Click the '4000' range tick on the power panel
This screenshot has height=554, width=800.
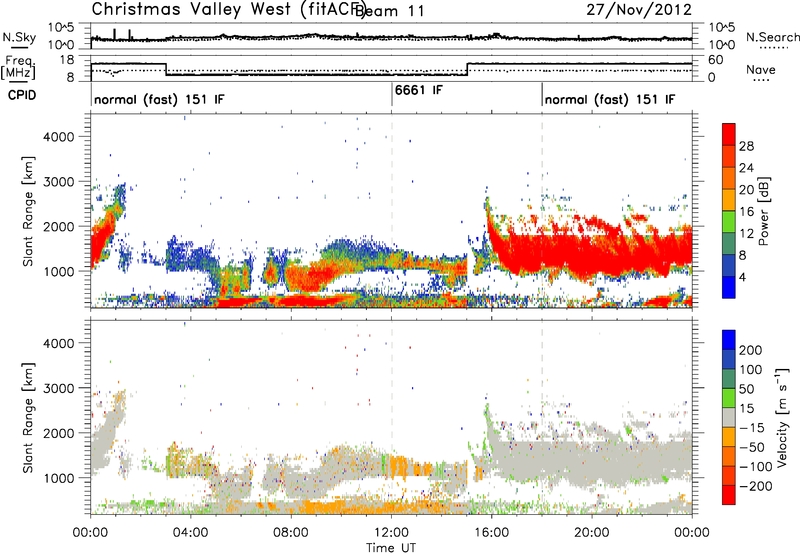(58, 137)
